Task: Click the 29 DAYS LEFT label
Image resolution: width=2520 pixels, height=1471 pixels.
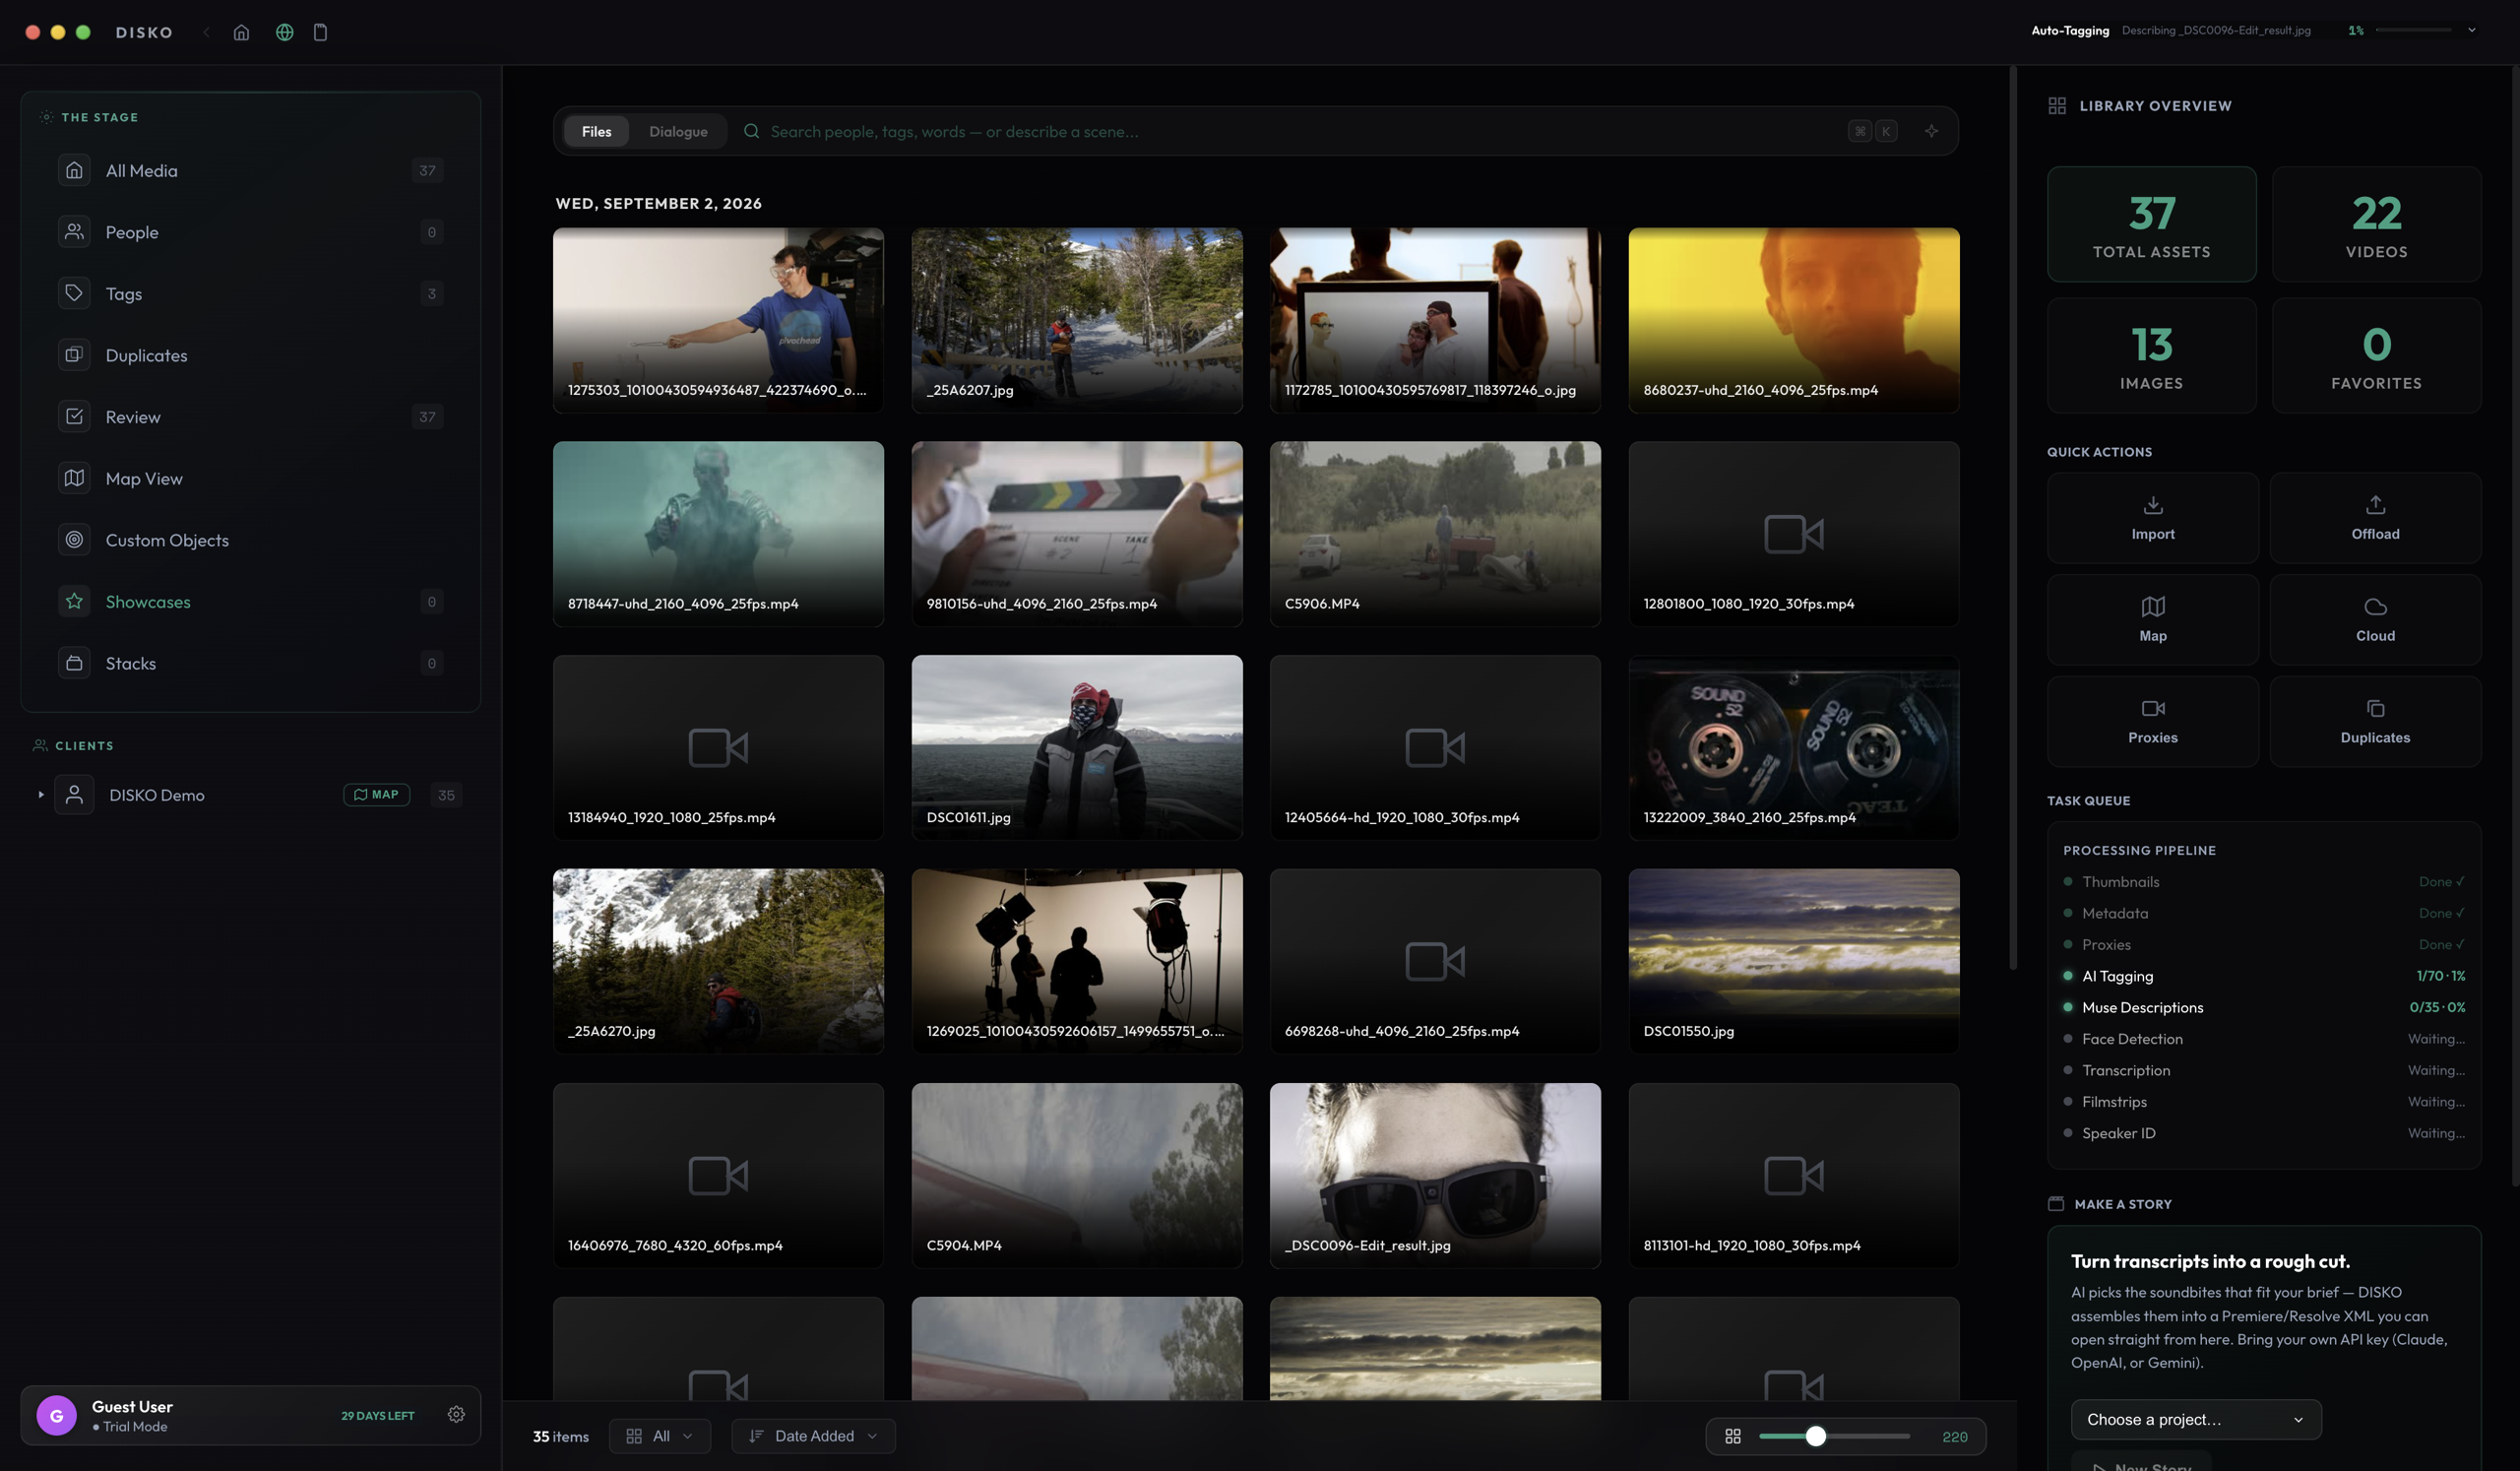Action: coord(378,1415)
